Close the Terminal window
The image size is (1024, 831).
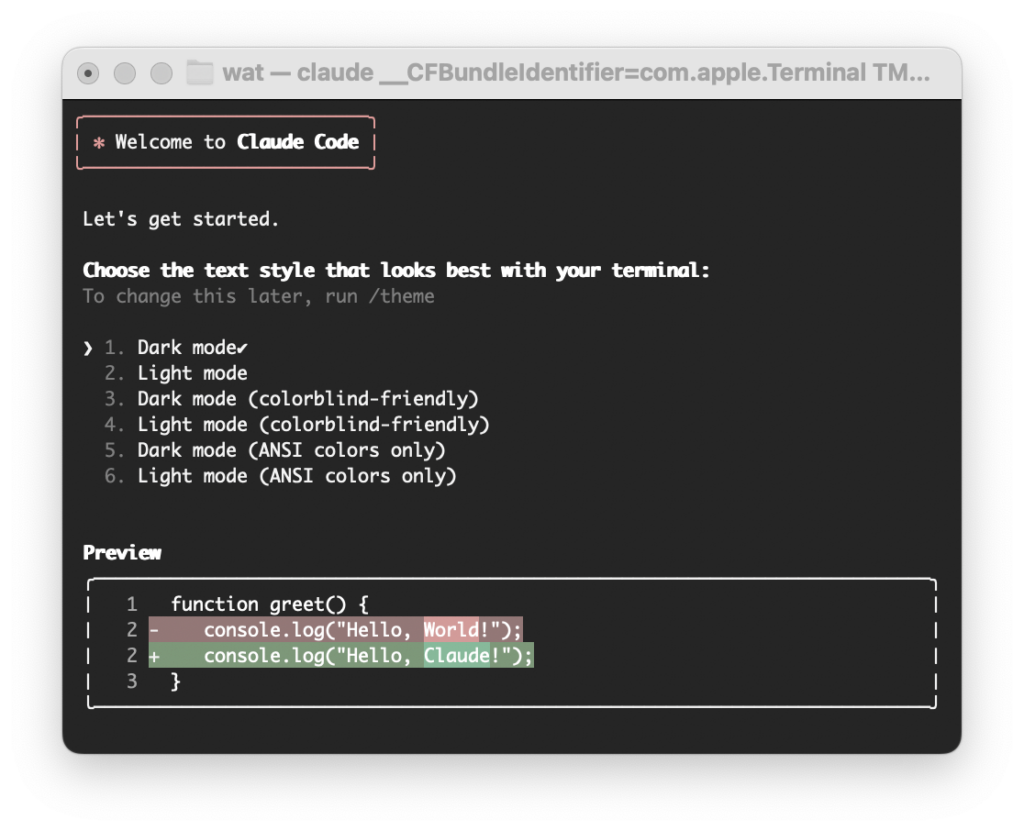coord(88,73)
